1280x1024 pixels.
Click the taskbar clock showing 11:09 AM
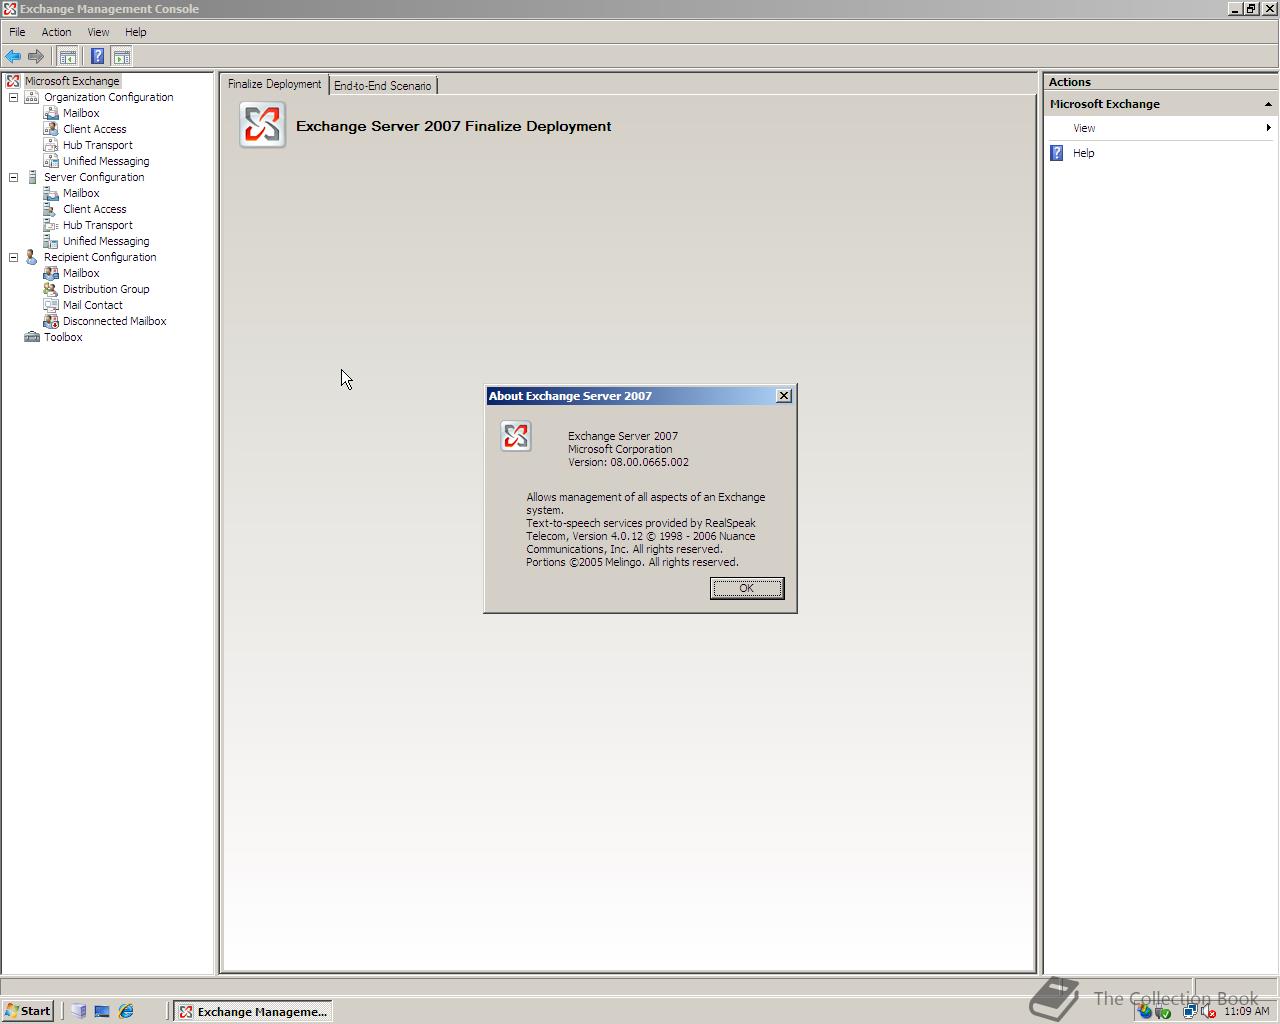point(1246,1011)
